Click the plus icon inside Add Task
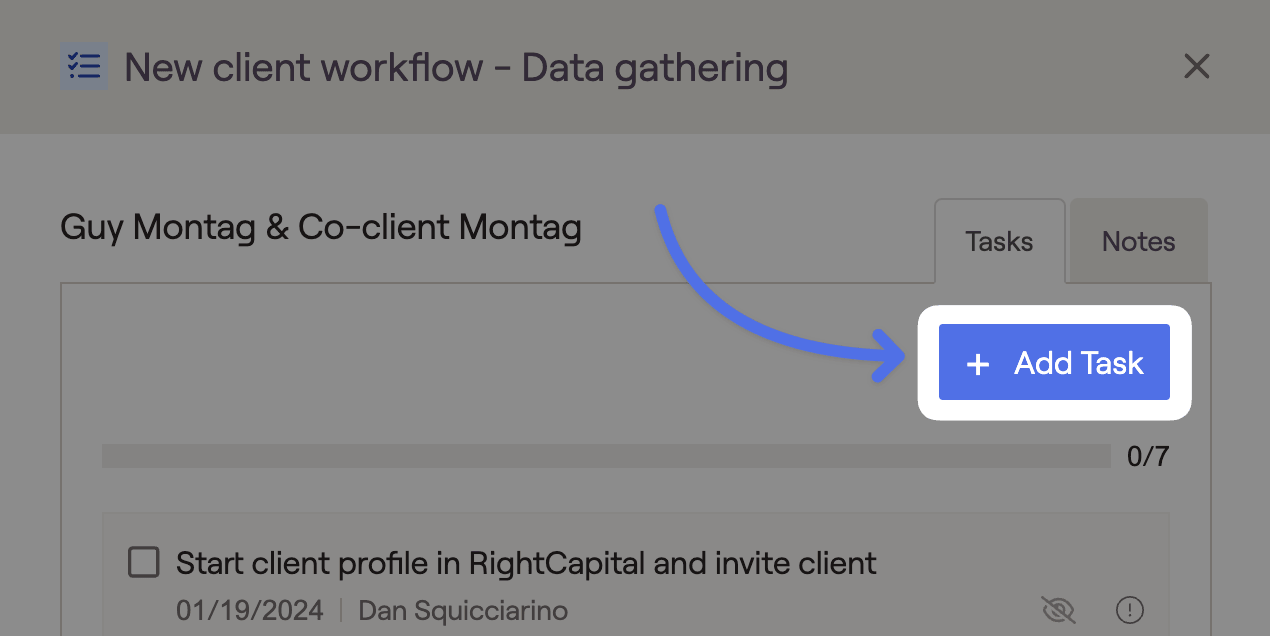The height and width of the screenshot is (636, 1270). point(978,364)
